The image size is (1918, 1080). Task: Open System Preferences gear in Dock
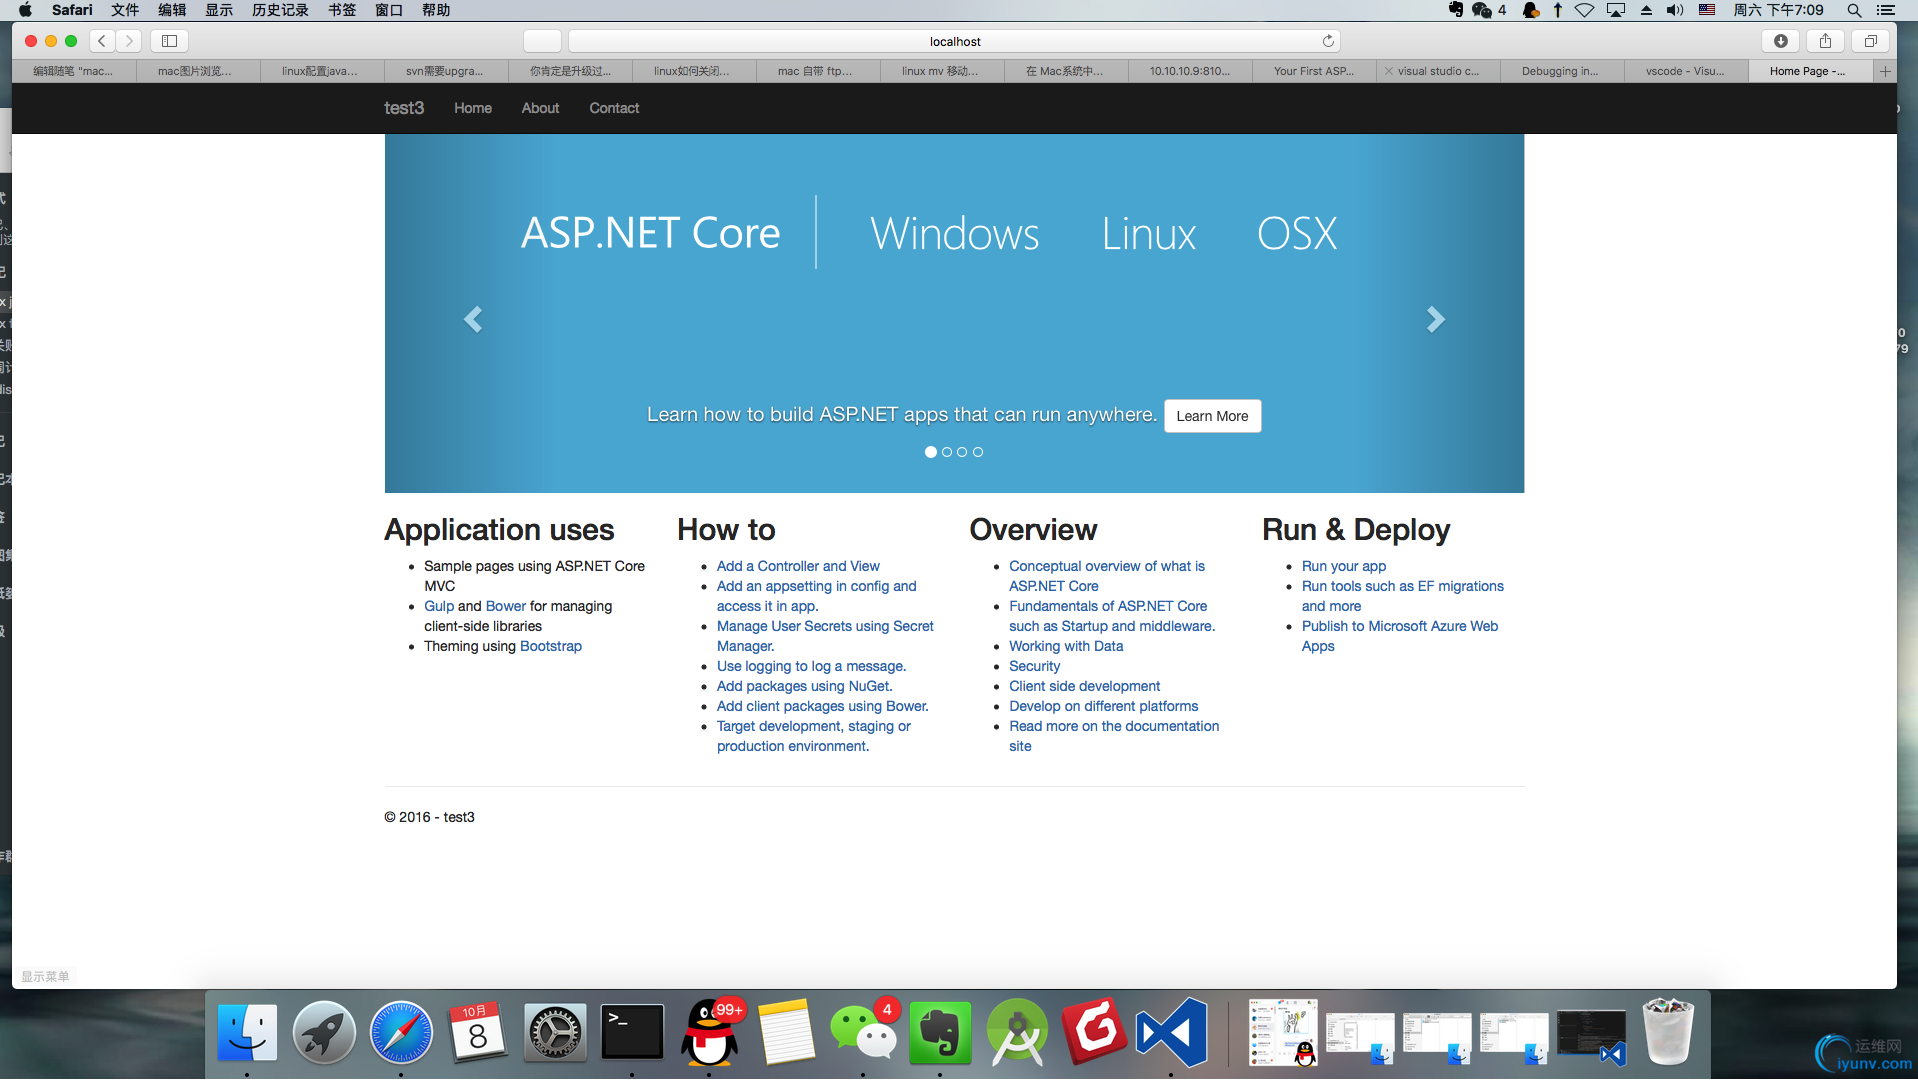555,1032
